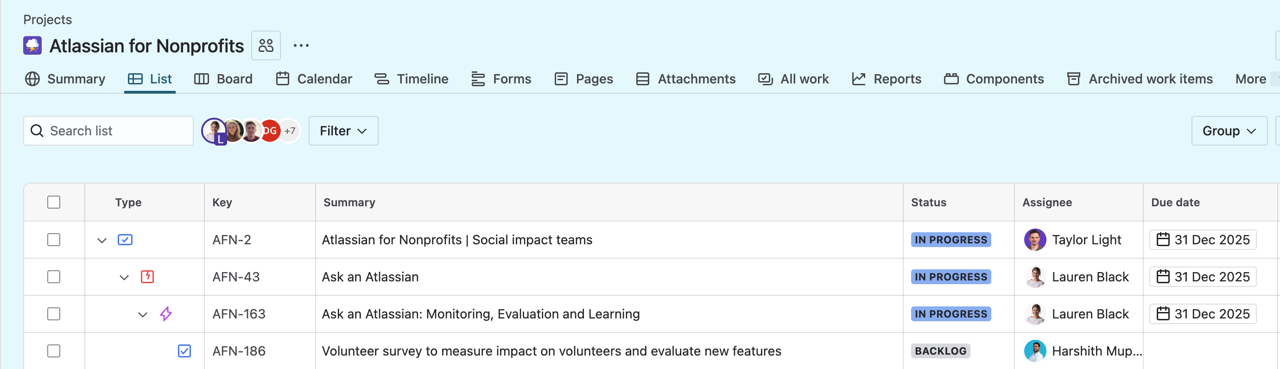This screenshot has width=1280, height=369.
Task: Tick the select-all checkbox in table header
Action: point(54,202)
